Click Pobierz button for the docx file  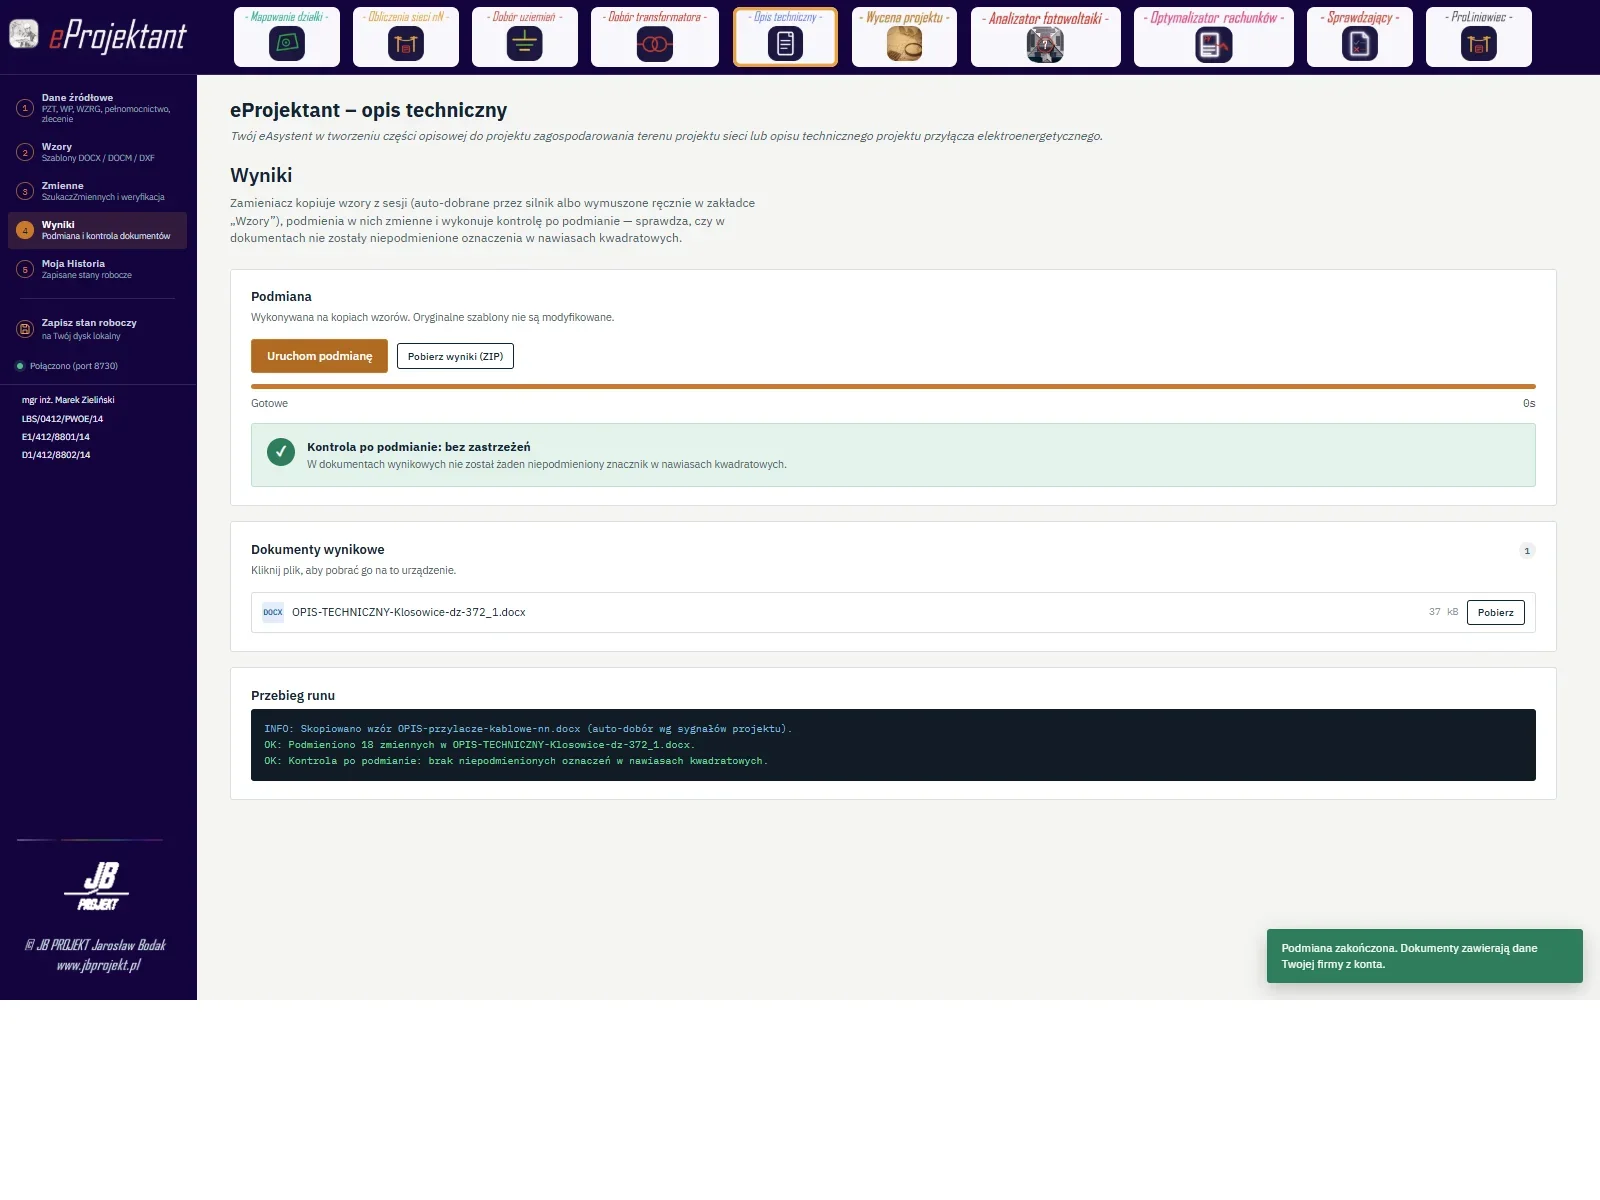click(1495, 612)
